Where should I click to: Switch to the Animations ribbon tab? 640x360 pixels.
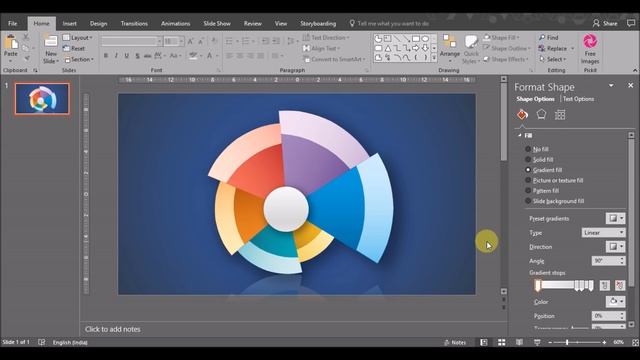click(175, 23)
